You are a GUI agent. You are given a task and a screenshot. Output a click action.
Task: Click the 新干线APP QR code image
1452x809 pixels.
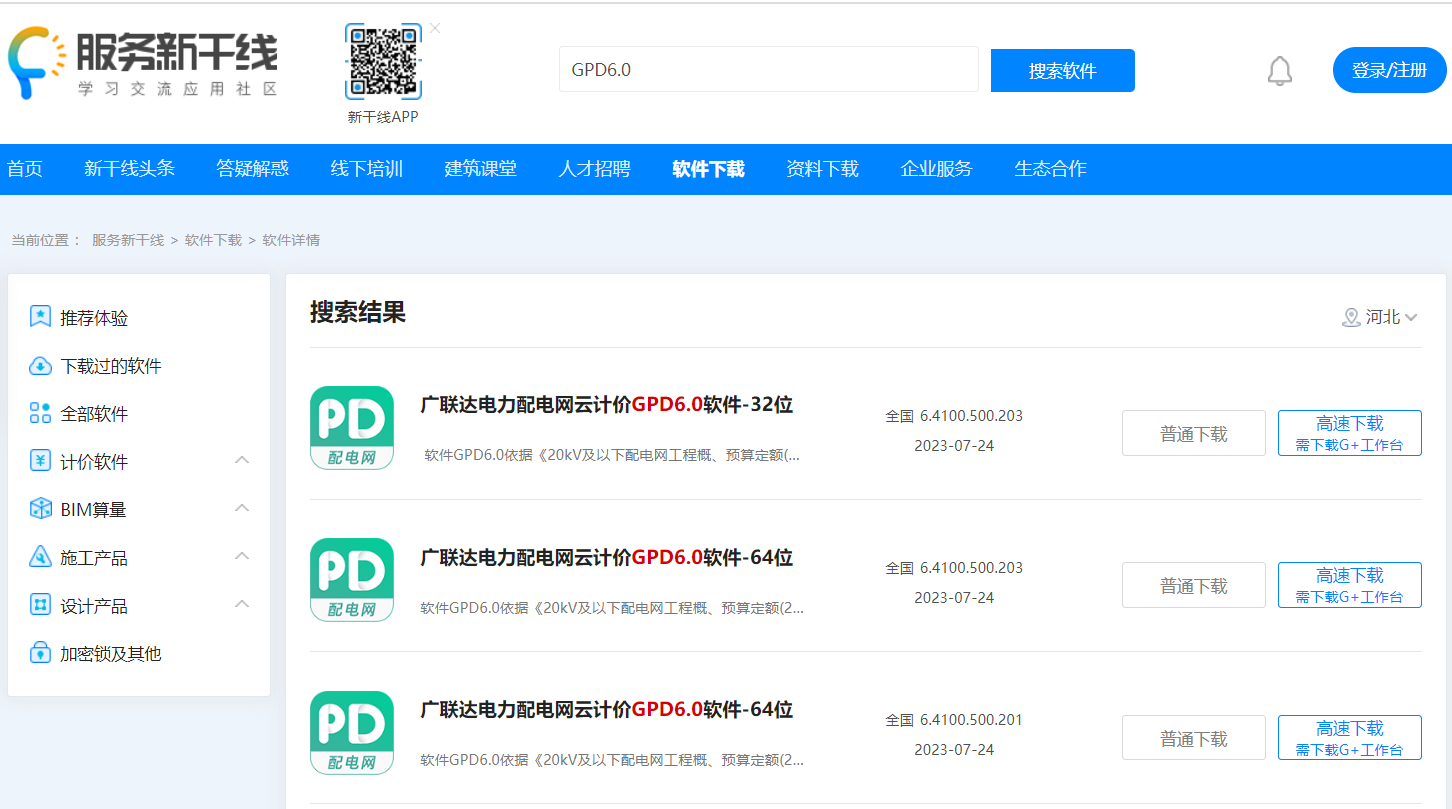[x=383, y=62]
